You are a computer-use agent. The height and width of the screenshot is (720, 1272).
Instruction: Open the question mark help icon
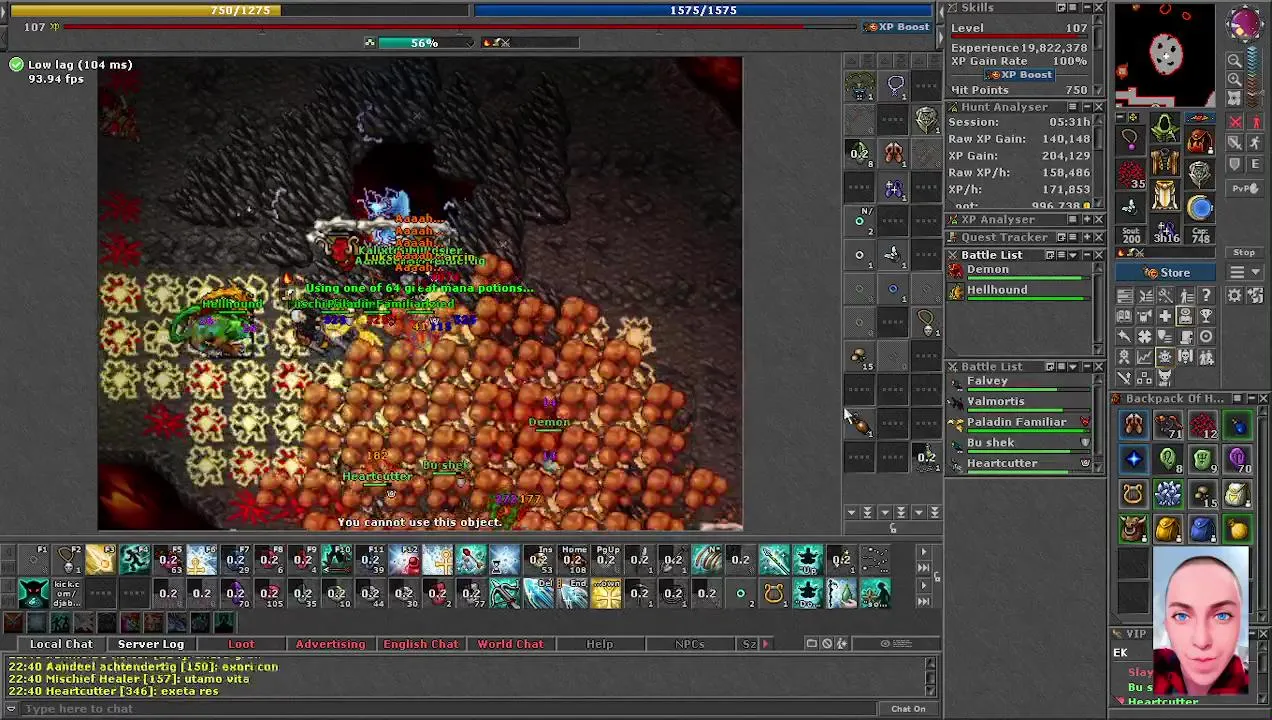1206,295
